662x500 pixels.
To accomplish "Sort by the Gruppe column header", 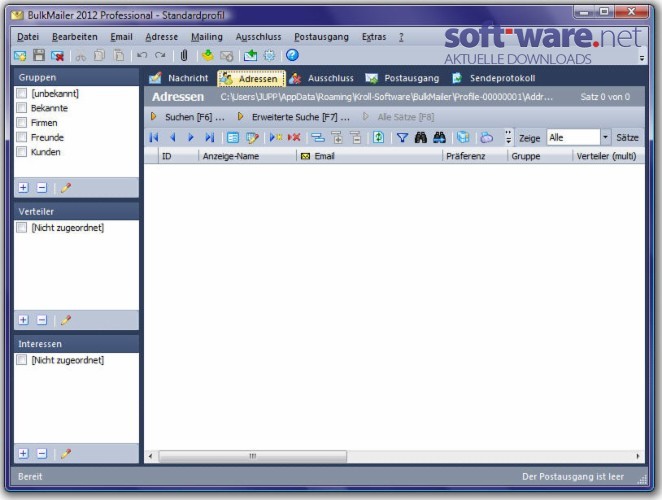I will coord(540,156).
